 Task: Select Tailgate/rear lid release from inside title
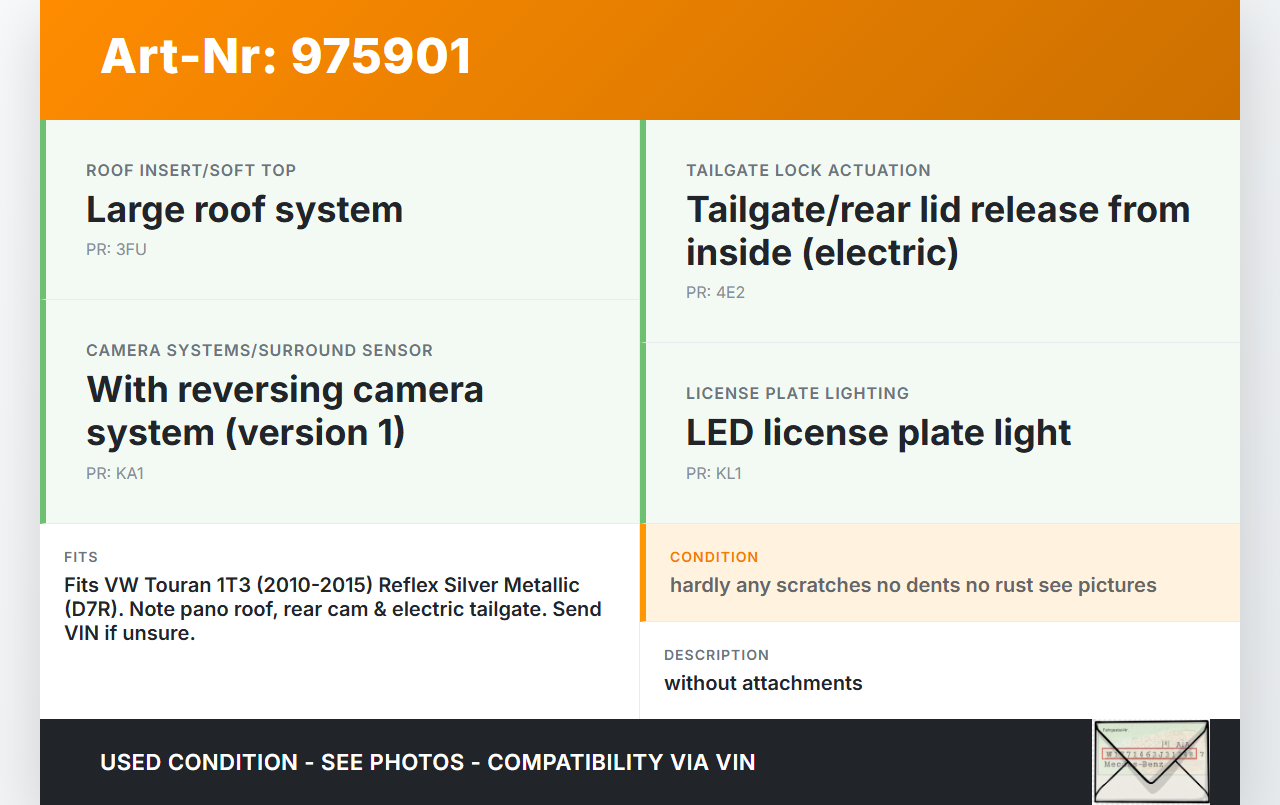(x=937, y=230)
